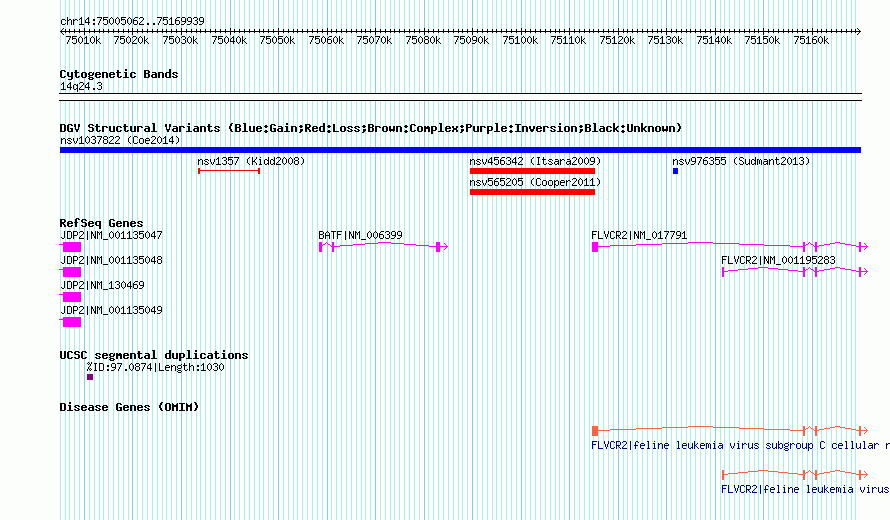The width and height of the screenshot is (890, 520).
Task: Click the 75030k ruler tick label
Action: point(180,40)
